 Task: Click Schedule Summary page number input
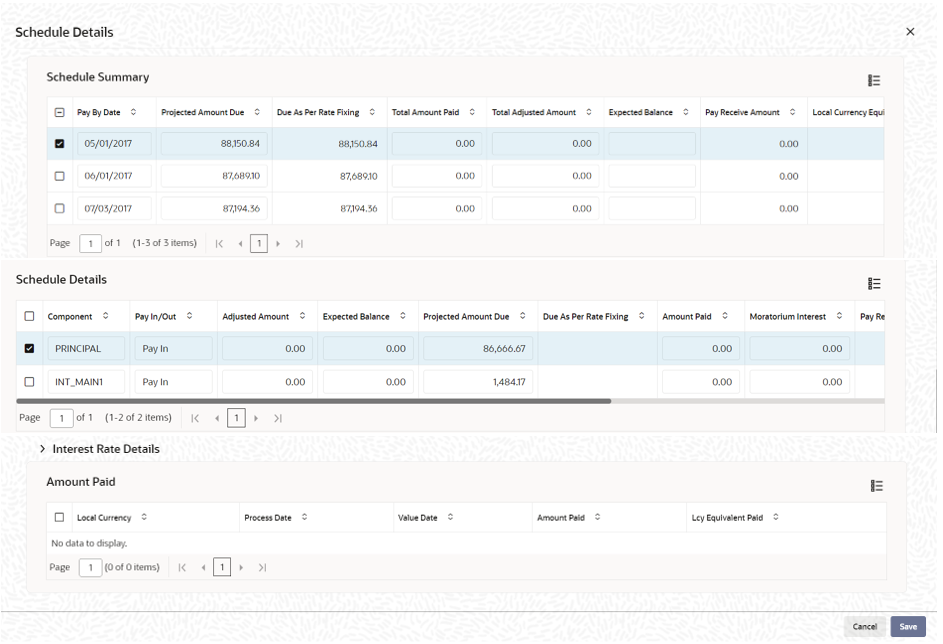pos(90,244)
